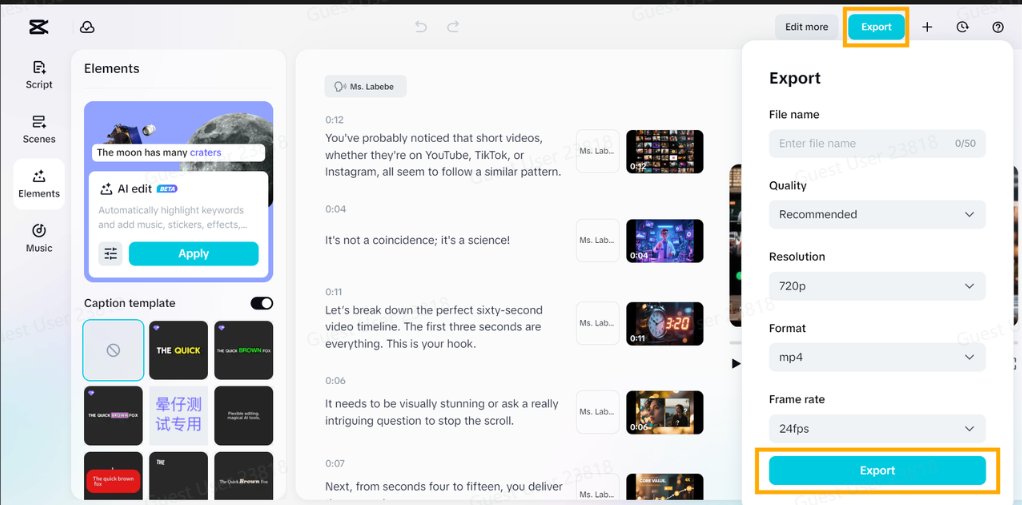This screenshot has width=1022, height=505.
Task: Open the Frame rate 24fps dropdown
Action: point(876,428)
